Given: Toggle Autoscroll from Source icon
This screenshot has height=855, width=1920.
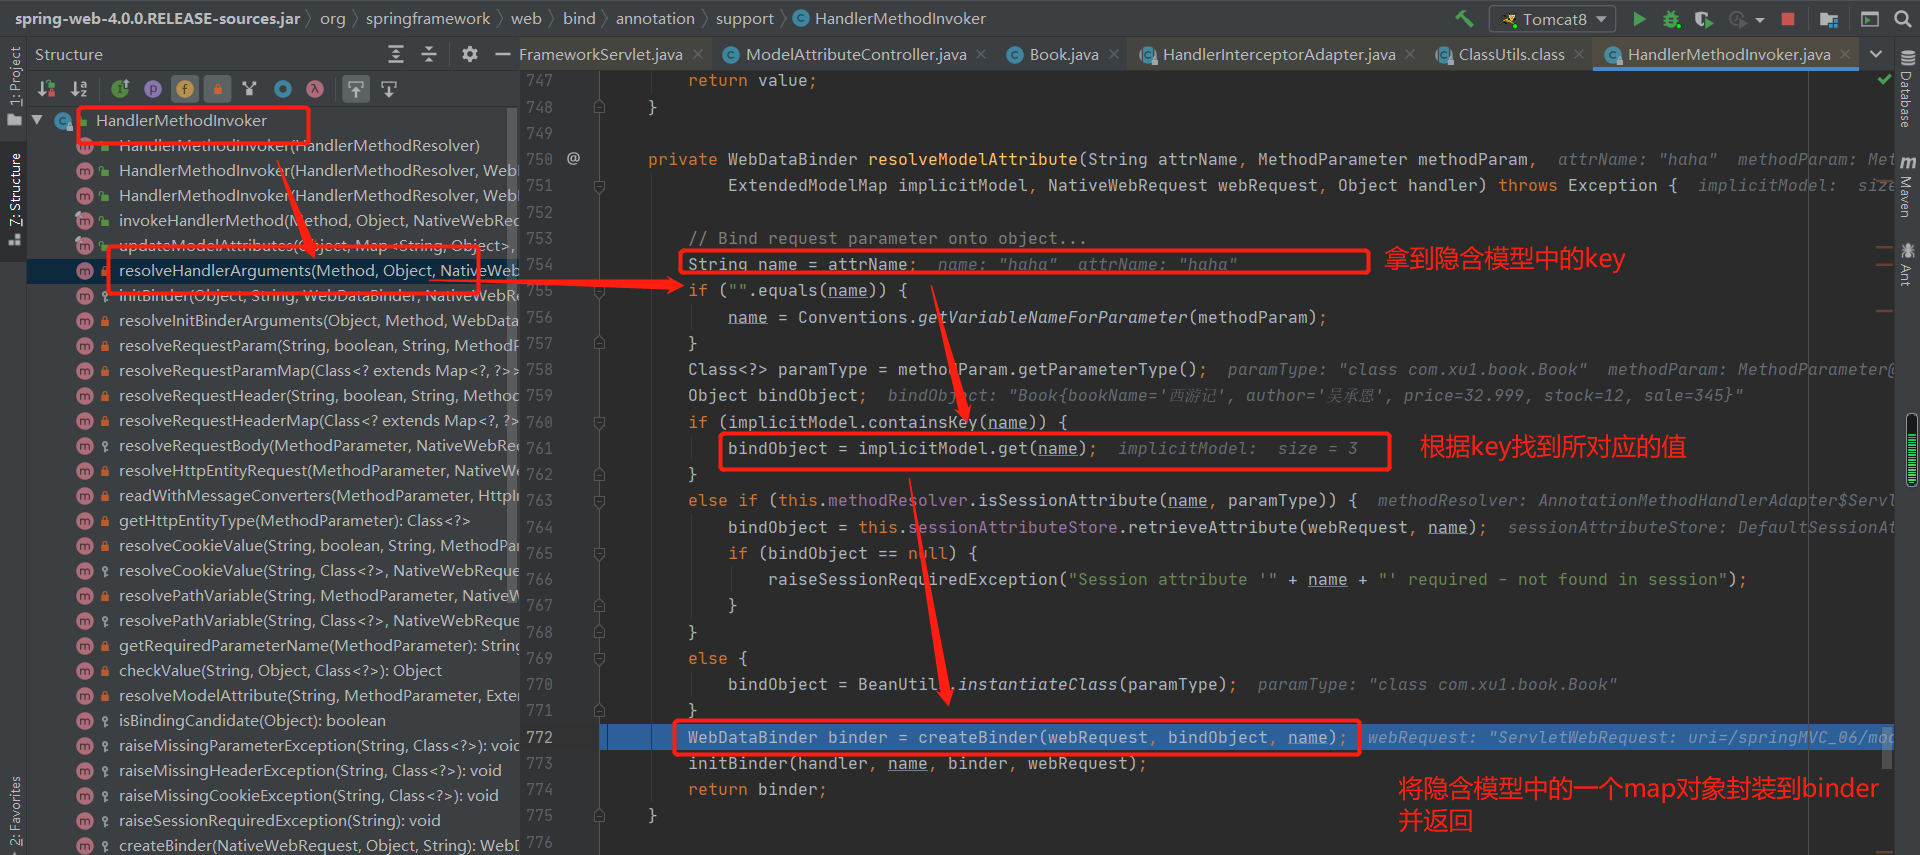Looking at the screenshot, I should point(389,89).
